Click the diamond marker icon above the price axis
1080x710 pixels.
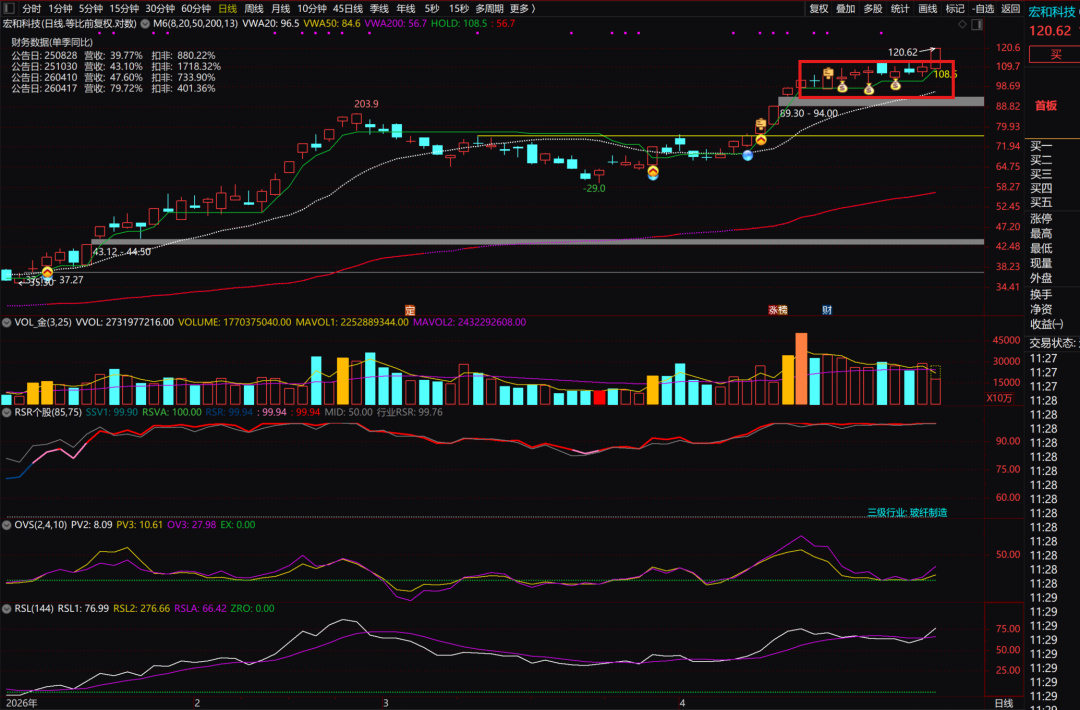tap(962, 24)
